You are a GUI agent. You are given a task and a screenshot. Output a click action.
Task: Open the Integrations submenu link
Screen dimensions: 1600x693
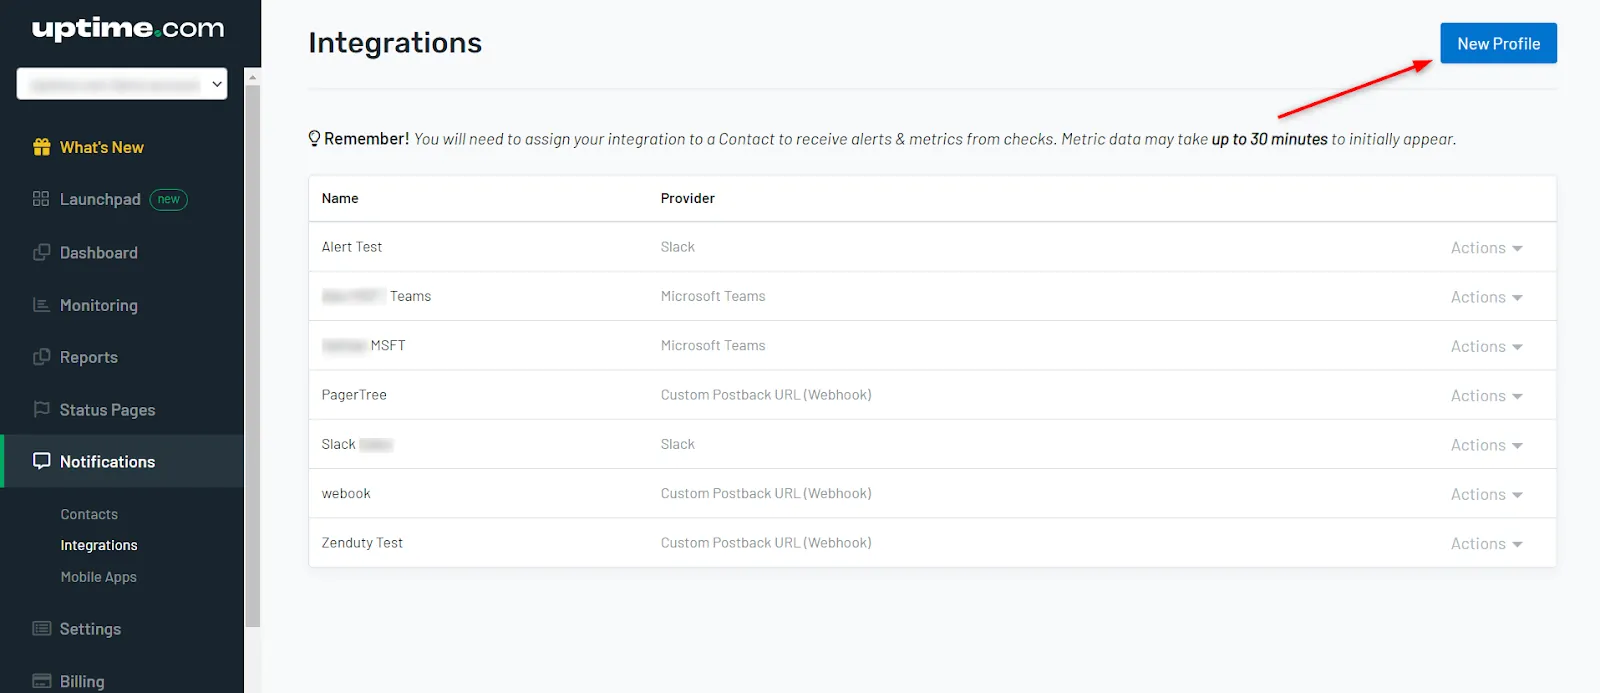coord(99,545)
